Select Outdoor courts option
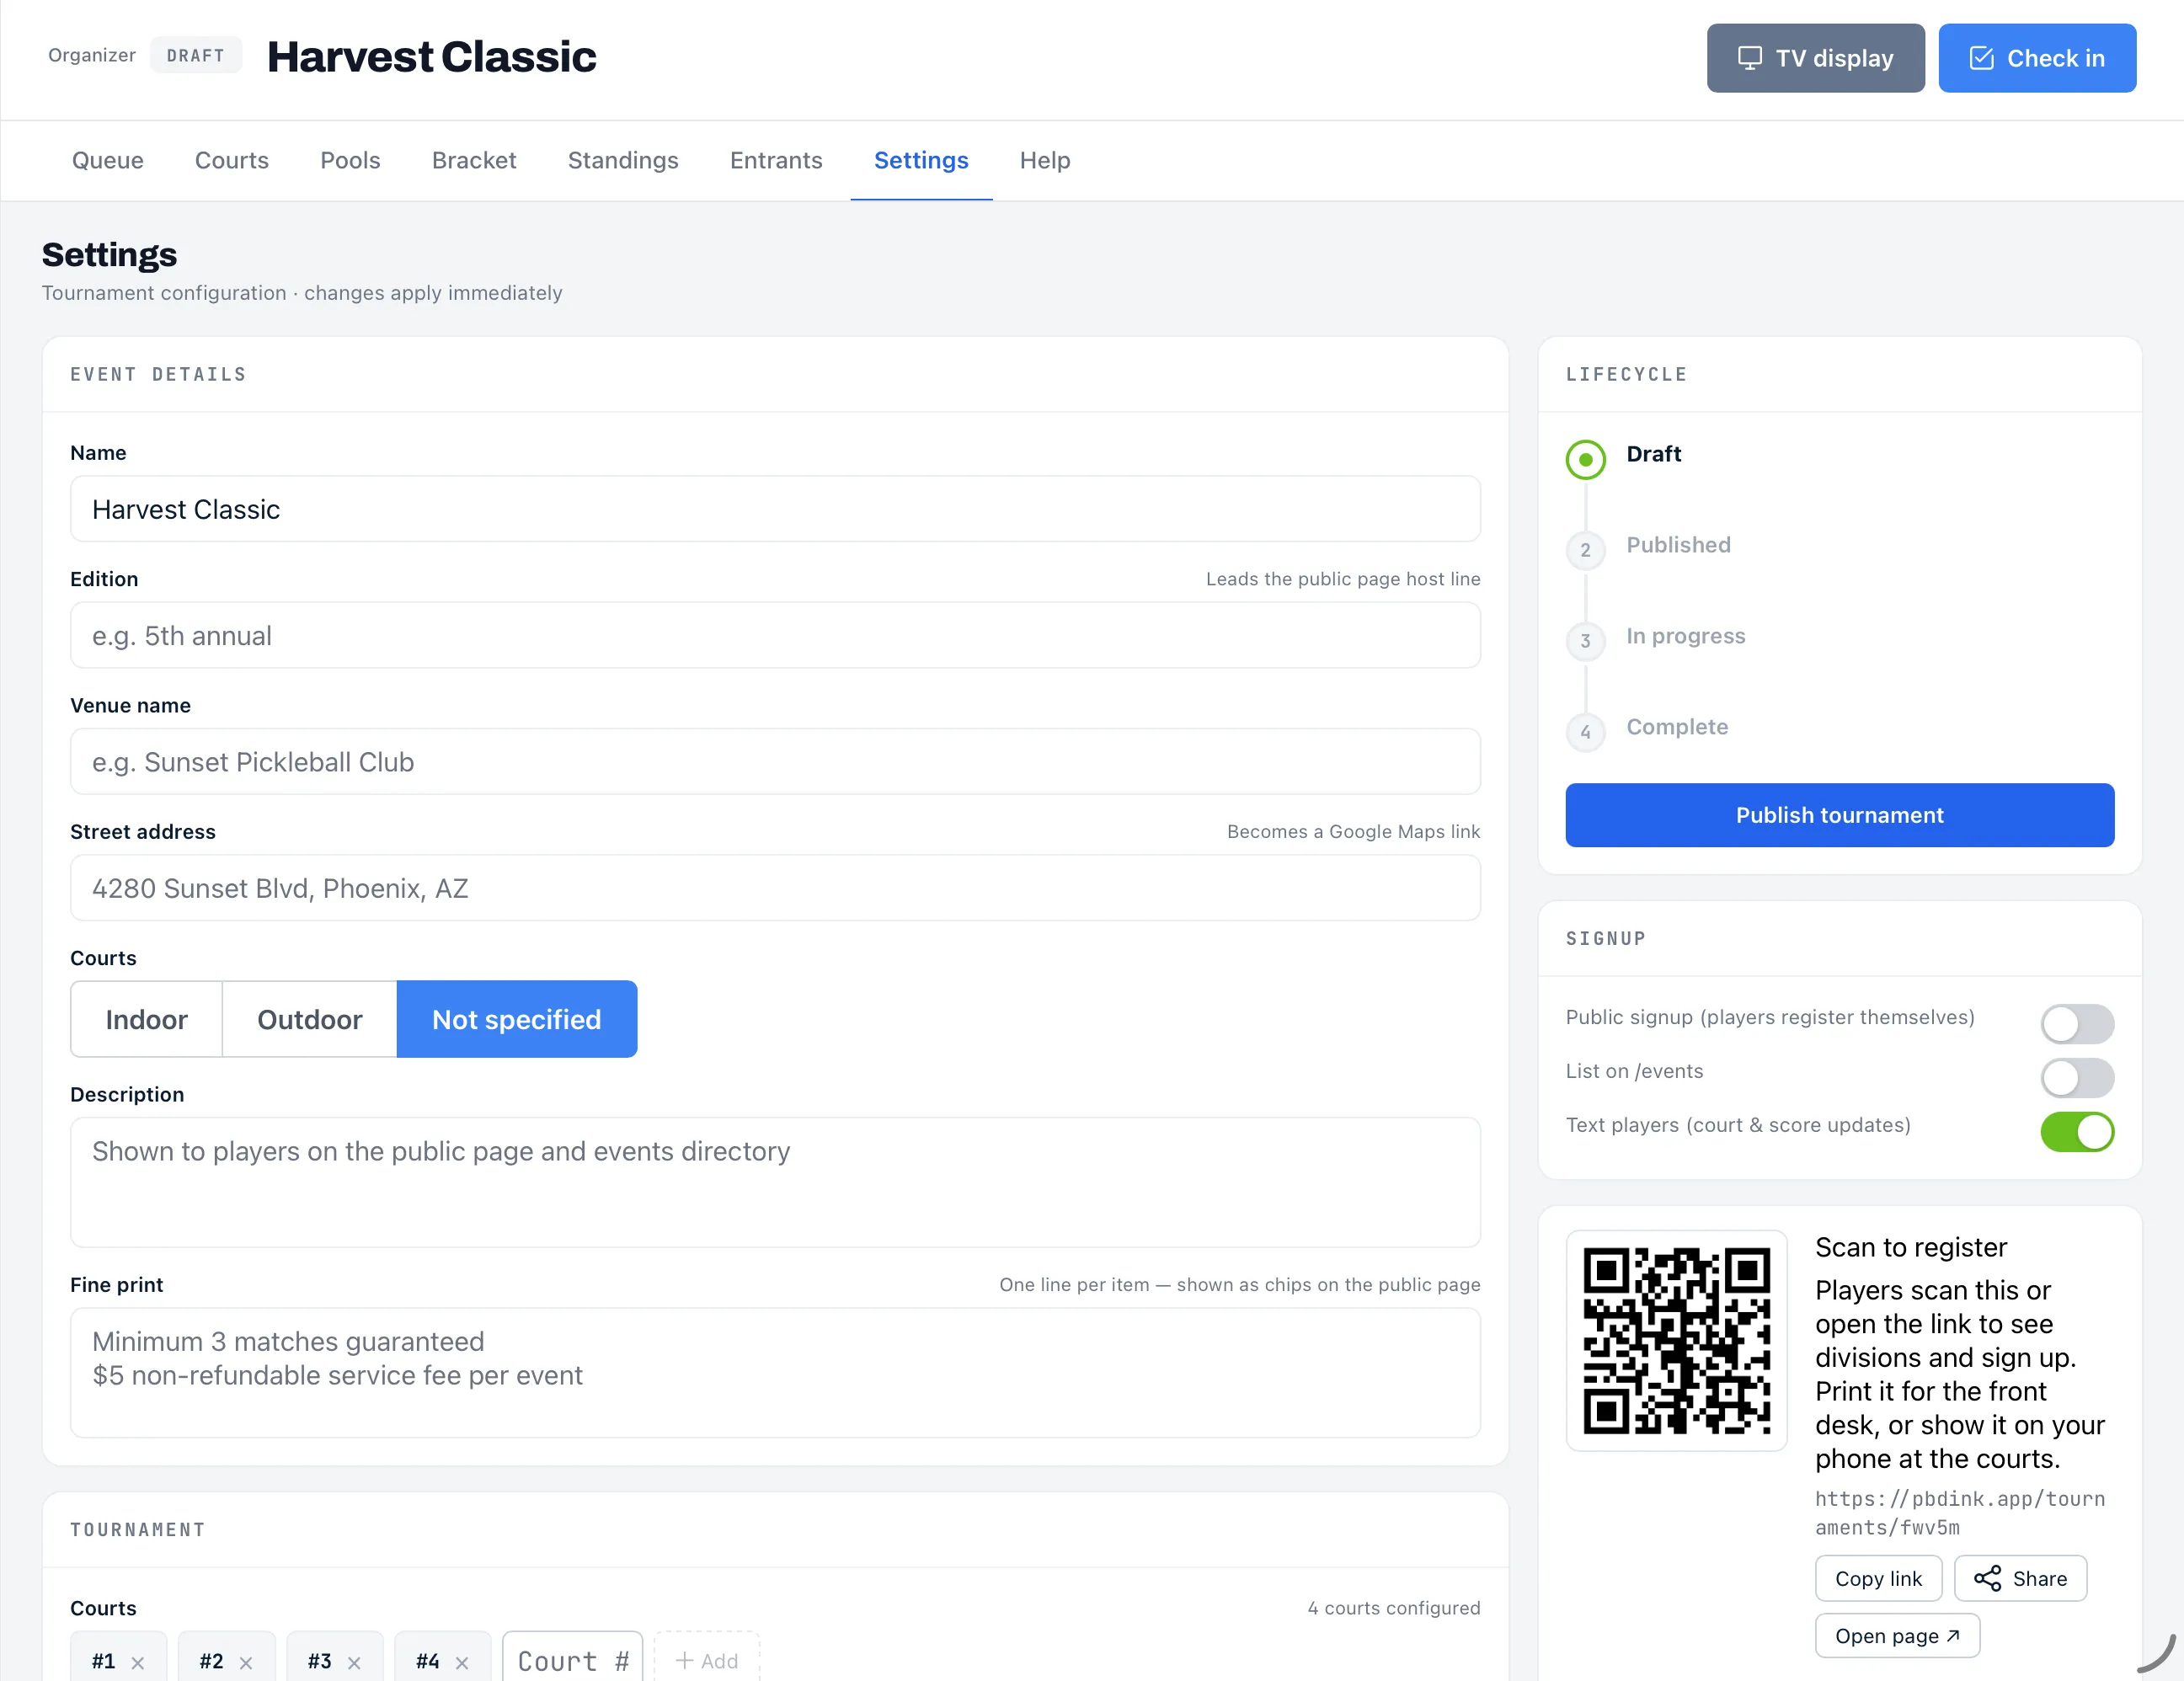This screenshot has width=2184, height=1681. 310,1019
